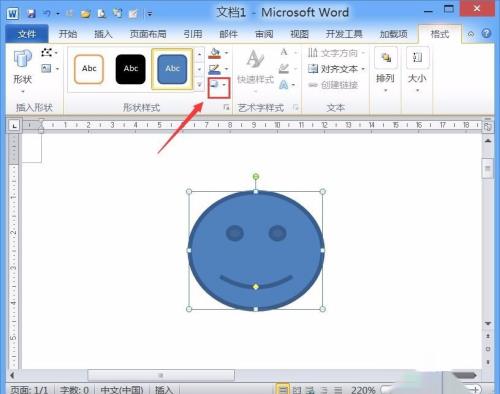Viewport: 500px width, 394px height.
Task: Click the Previous Page double arrow button
Action: (x=488, y=336)
